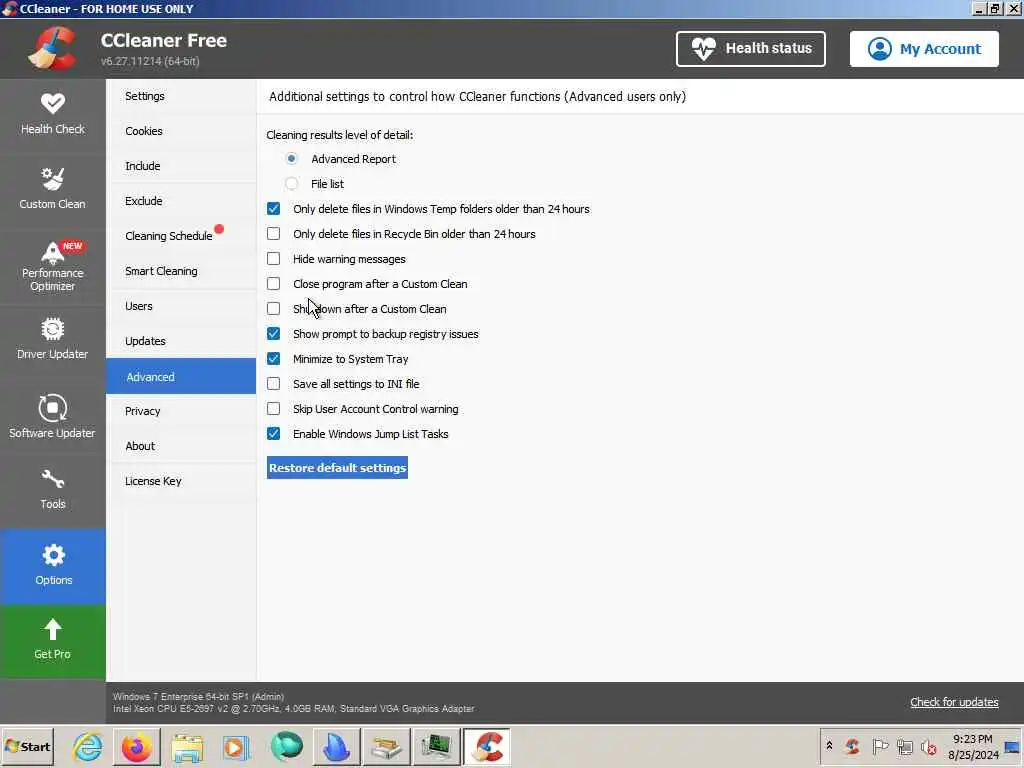1024x768 pixels.
Task: Select the Advanced Report radio button
Action: (291, 159)
